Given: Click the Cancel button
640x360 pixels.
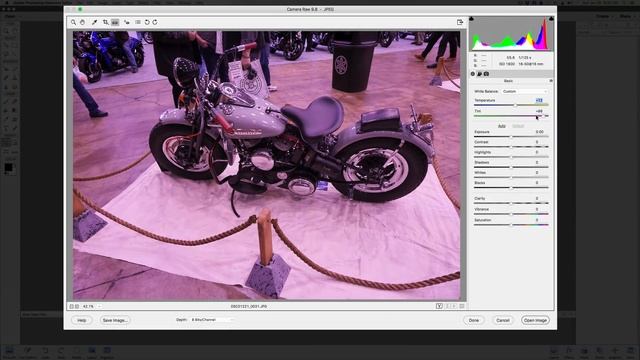Looking at the screenshot, I should 503,320.
